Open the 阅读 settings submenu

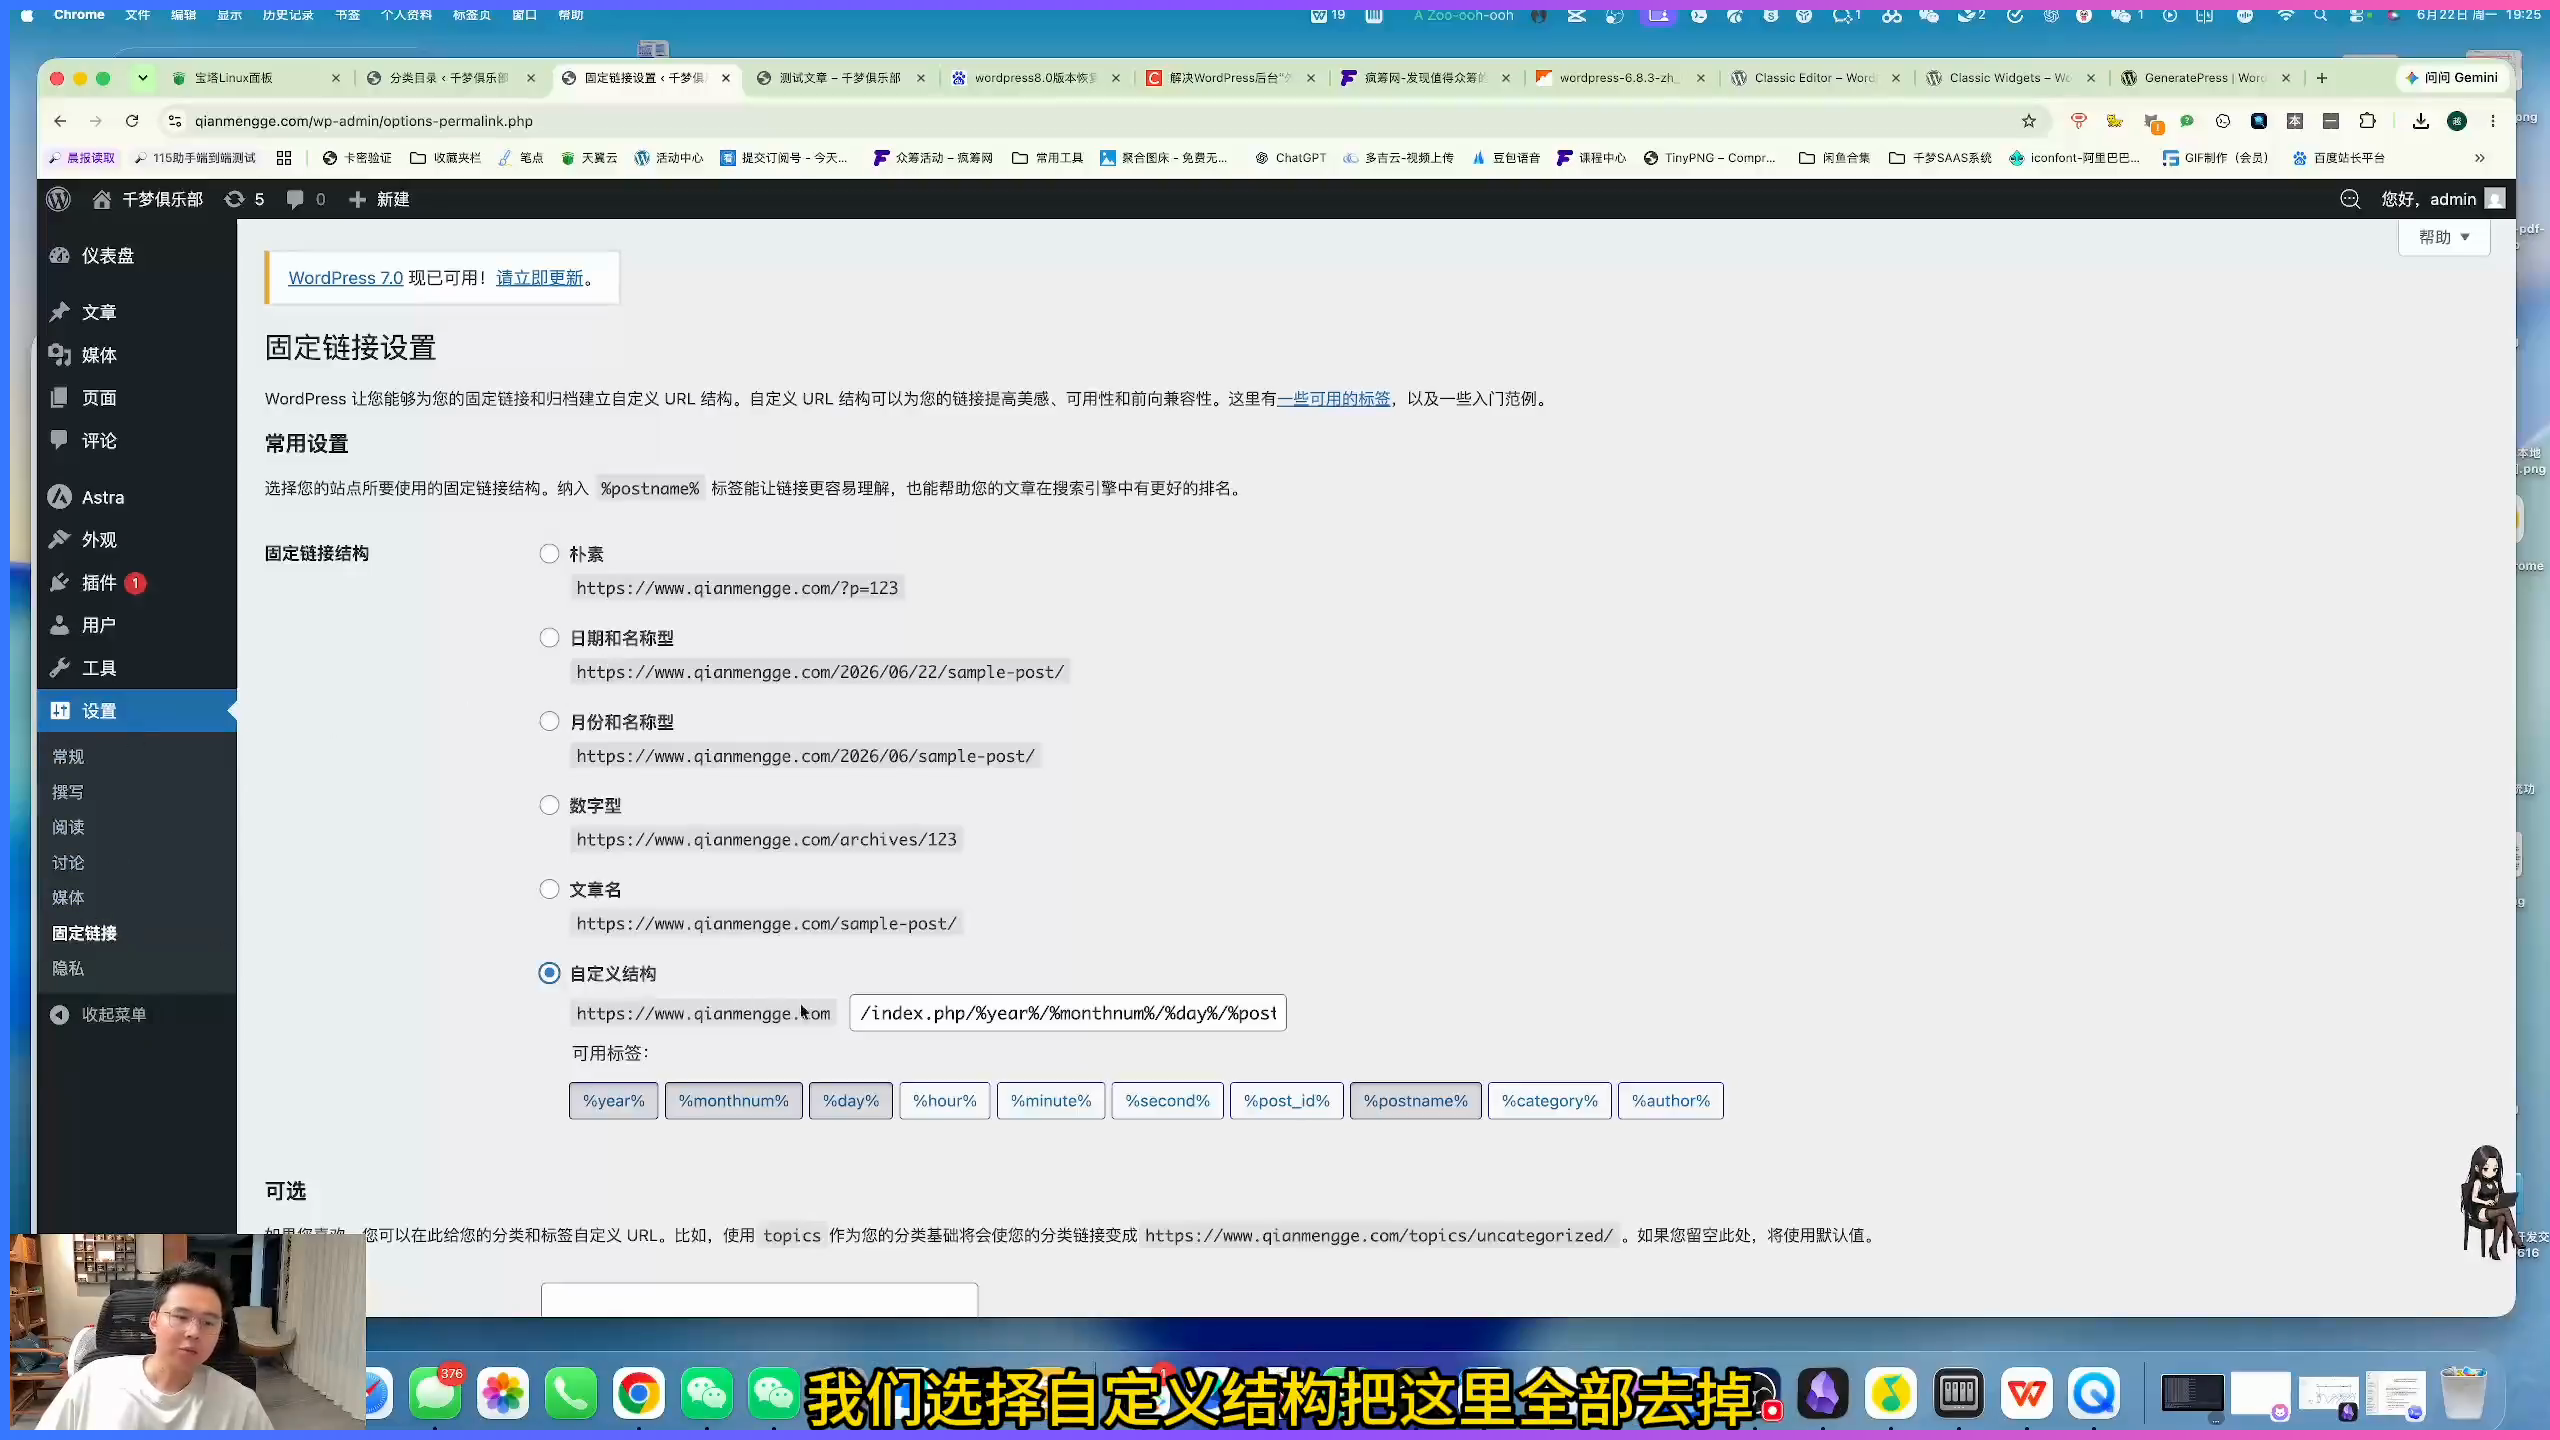tap(68, 827)
